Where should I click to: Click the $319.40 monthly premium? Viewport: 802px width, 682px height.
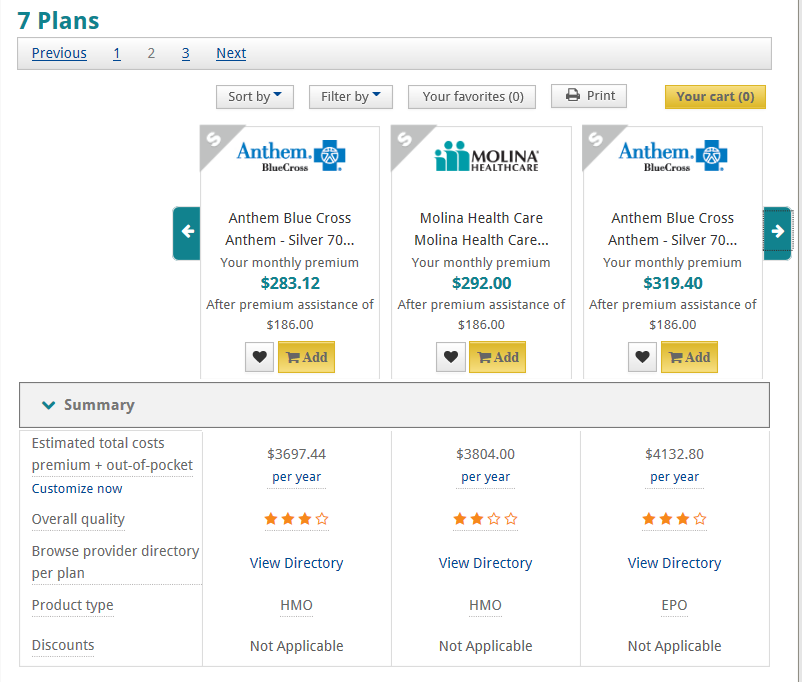point(673,283)
